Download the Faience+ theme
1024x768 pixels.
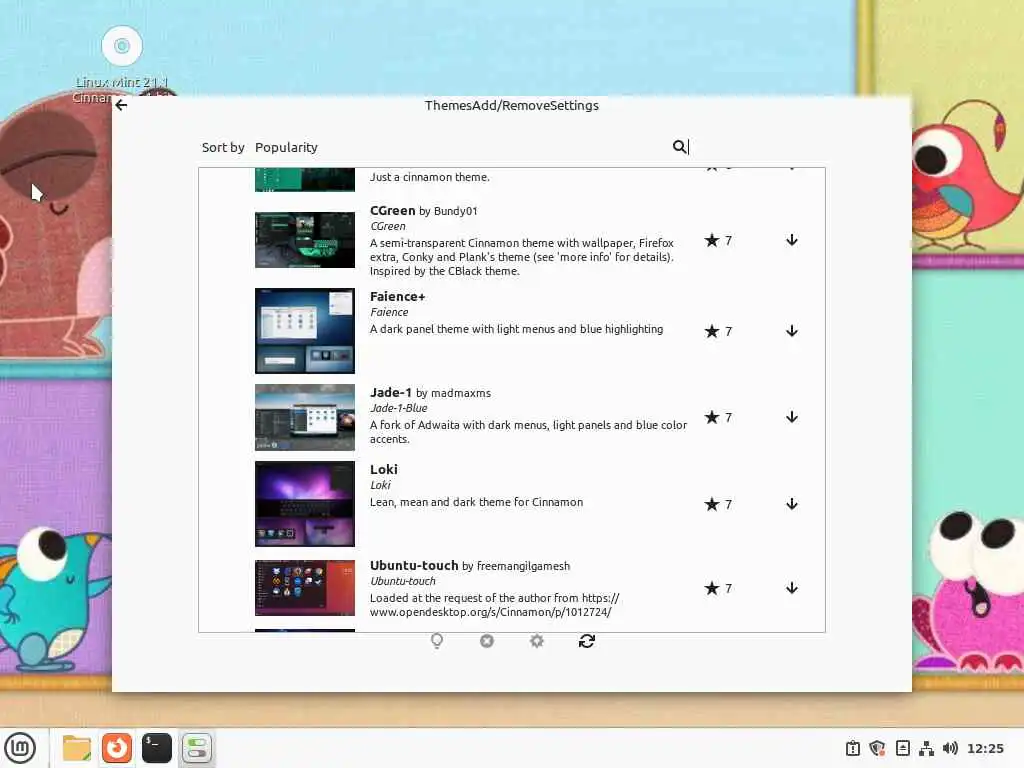click(792, 331)
